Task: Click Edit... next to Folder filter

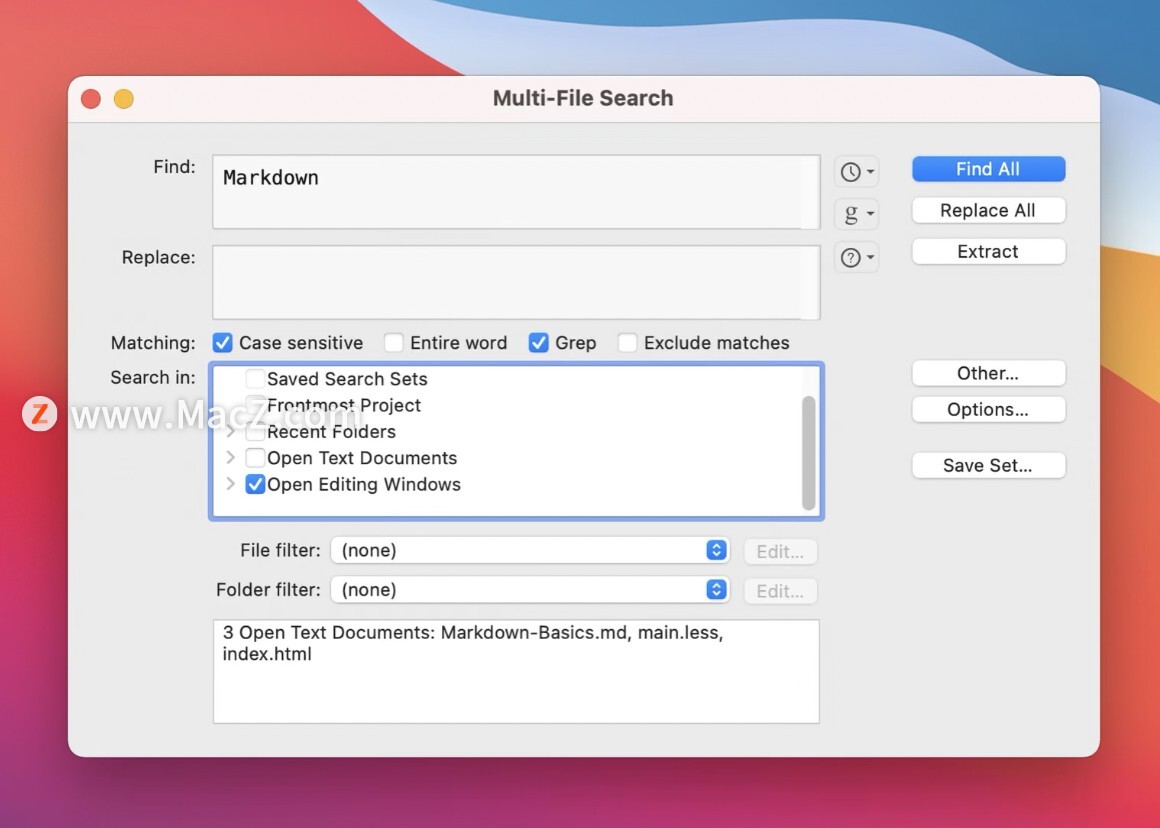Action: pyautogui.click(x=780, y=591)
